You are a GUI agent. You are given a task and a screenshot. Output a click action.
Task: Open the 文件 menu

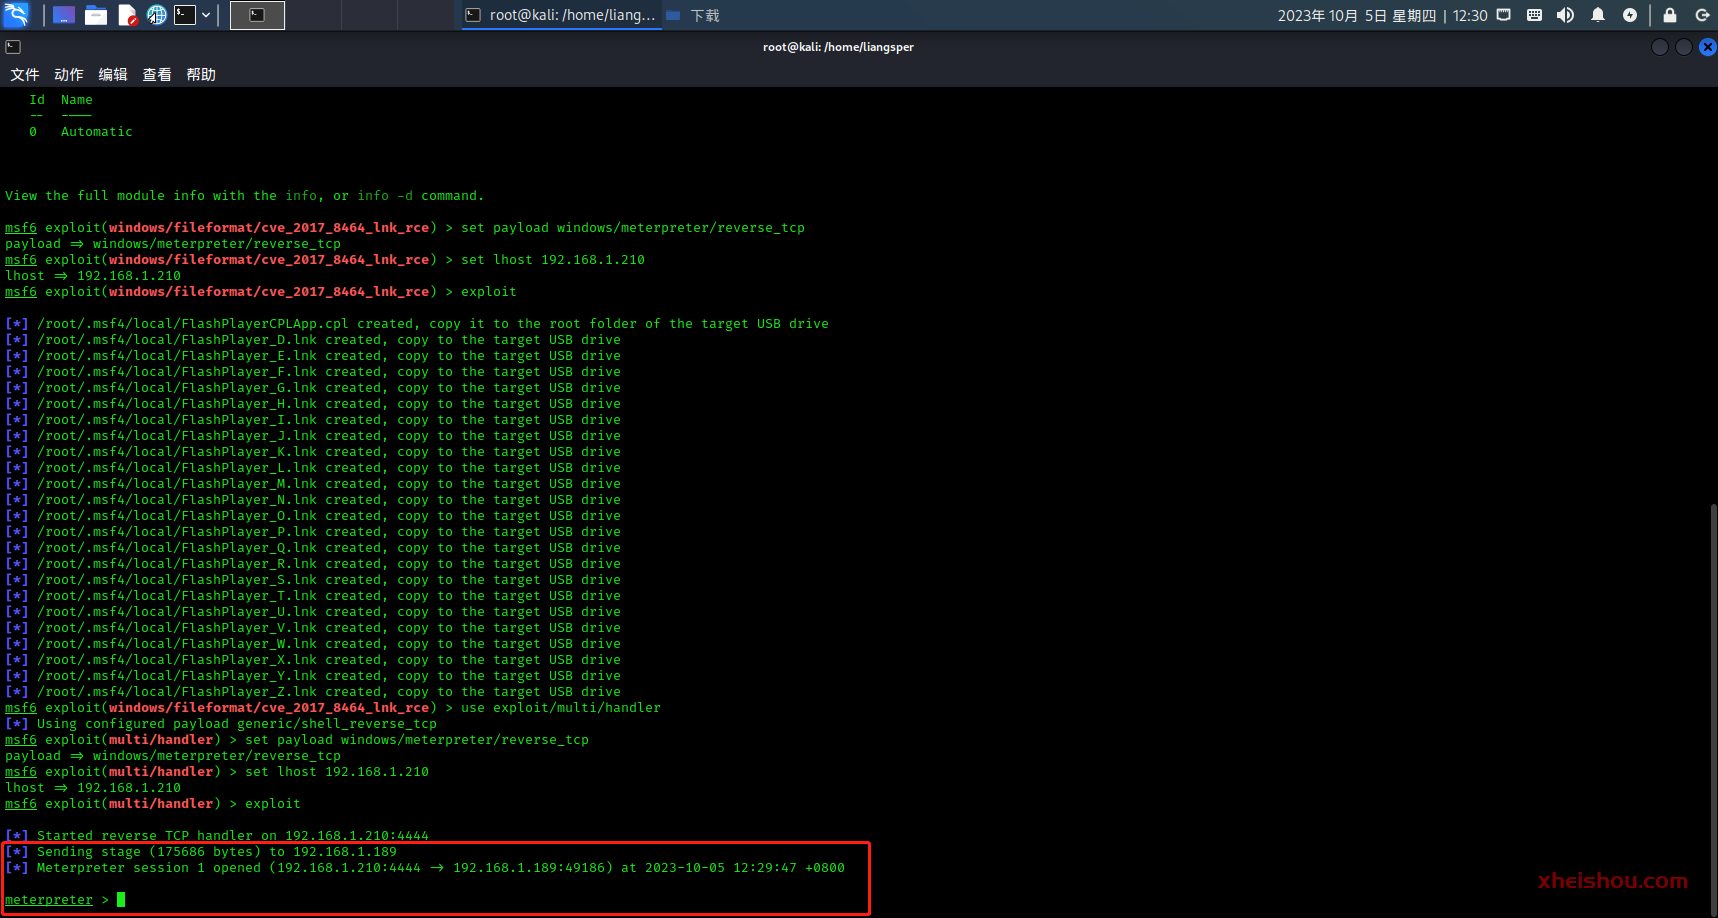click(25, 75)
